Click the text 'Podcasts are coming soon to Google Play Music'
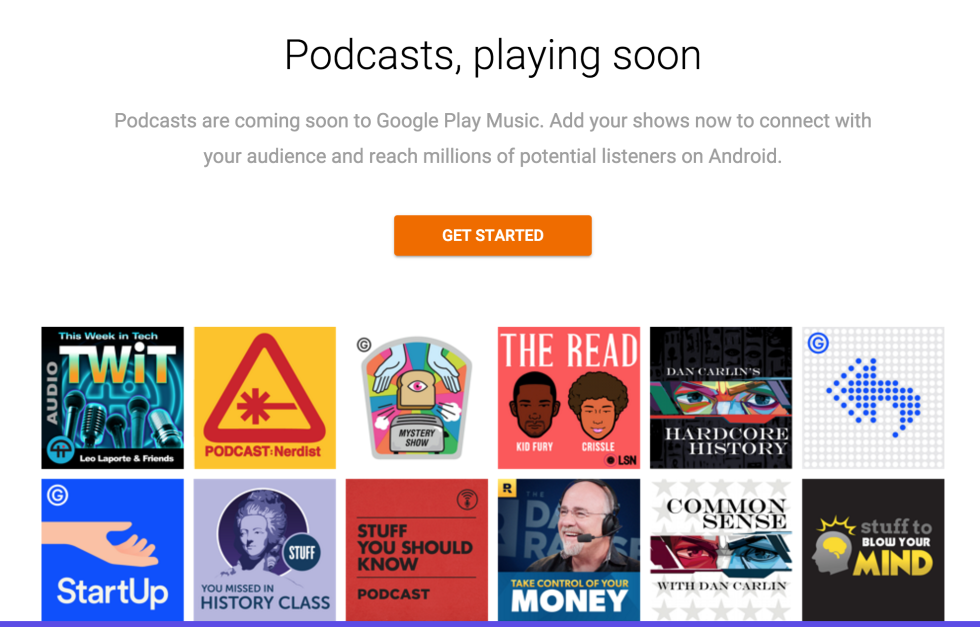 coord(328,120)
